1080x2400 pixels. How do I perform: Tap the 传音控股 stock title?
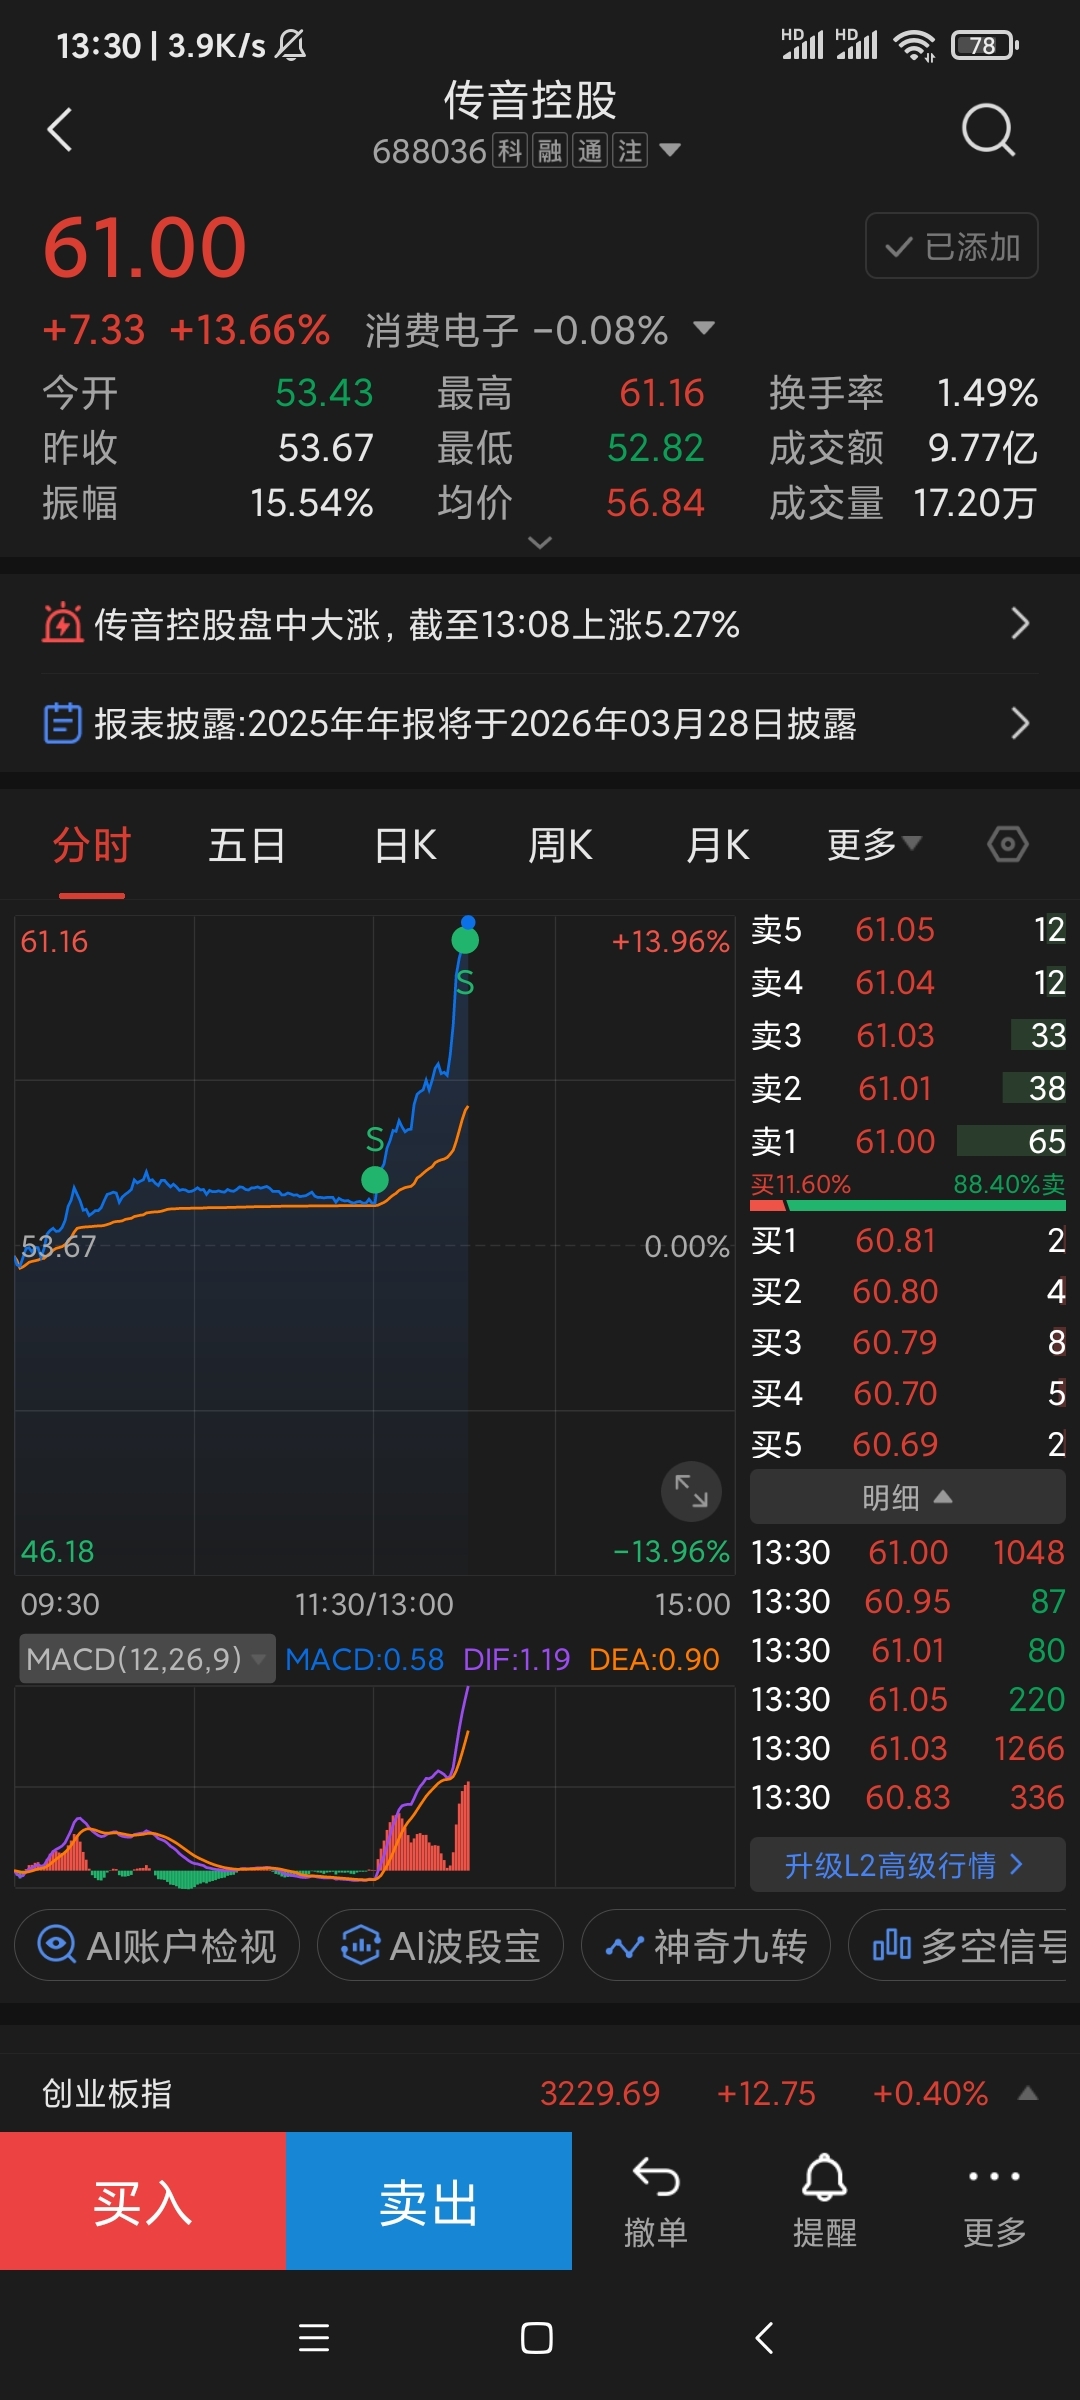point(530,100)
